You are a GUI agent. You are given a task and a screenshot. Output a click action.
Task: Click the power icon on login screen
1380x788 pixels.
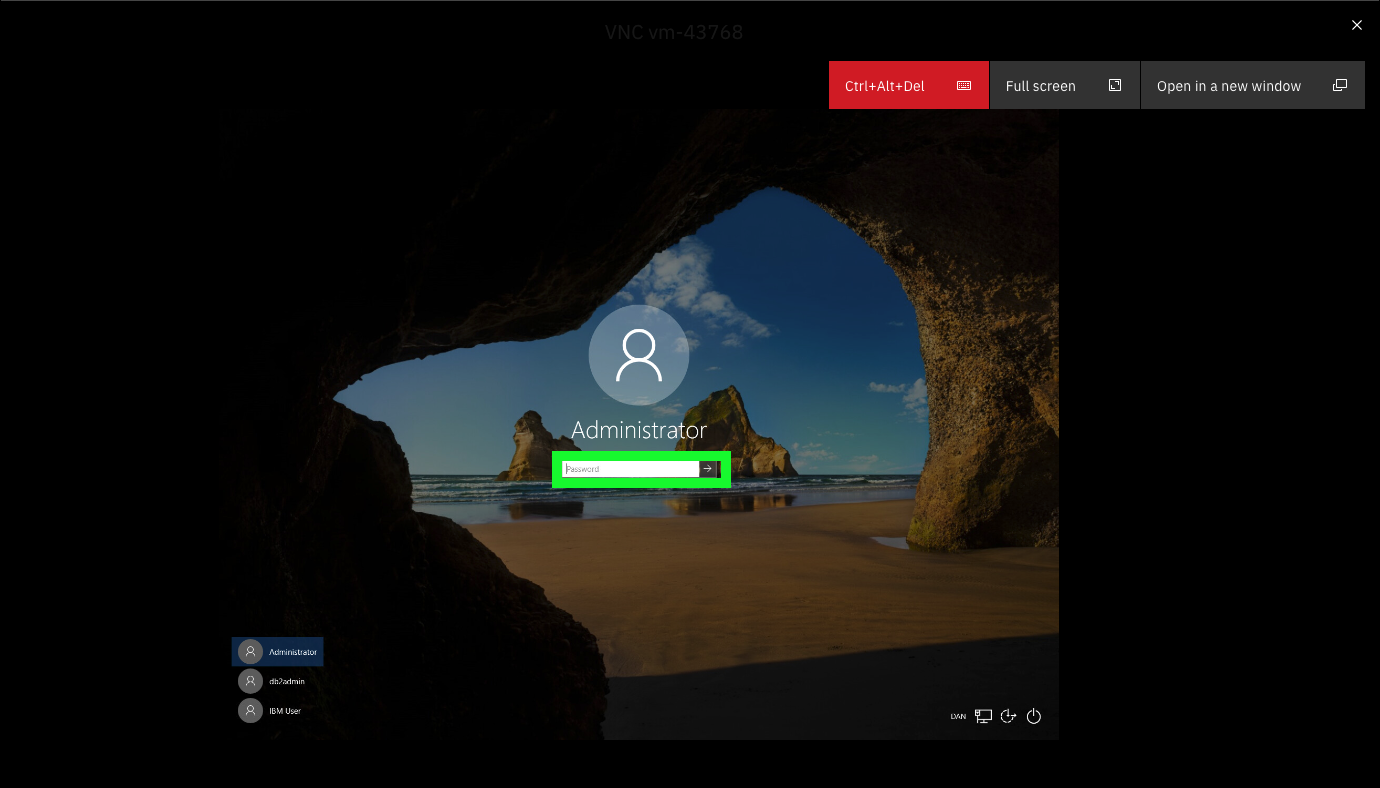(x=1034, y=716)
